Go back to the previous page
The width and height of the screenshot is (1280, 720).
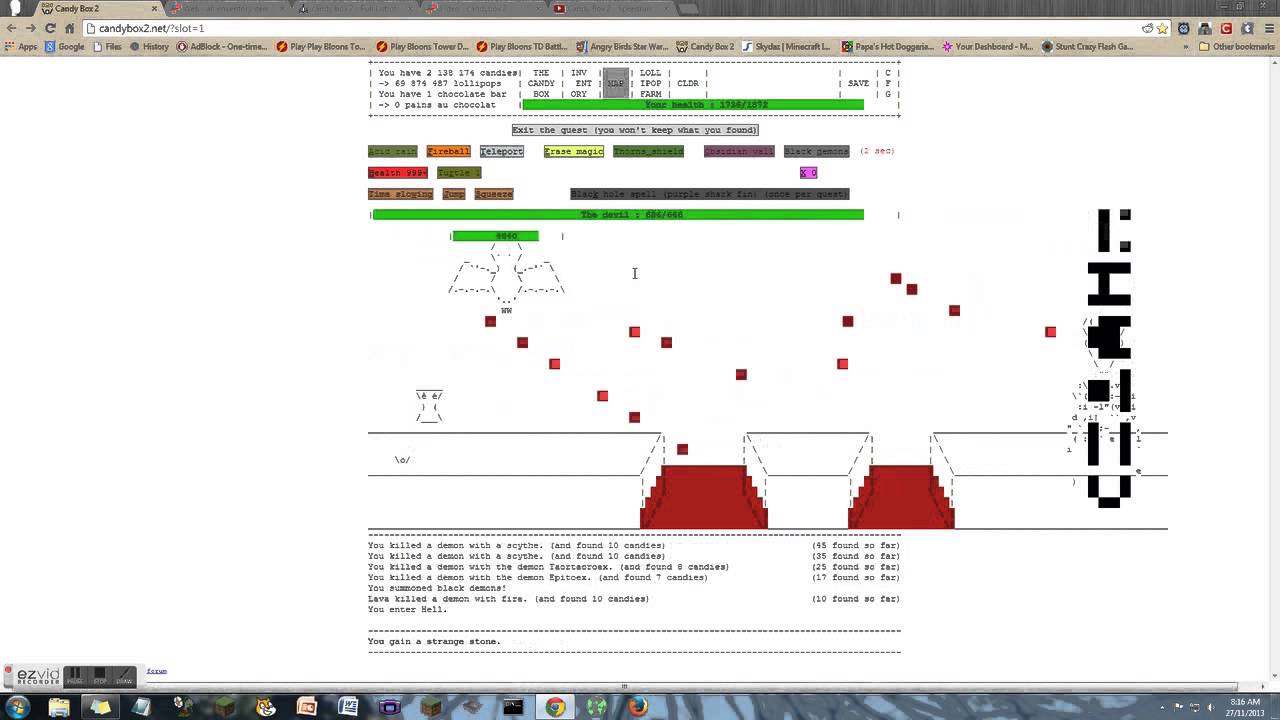pyautogui.click(x=12, y=28)
